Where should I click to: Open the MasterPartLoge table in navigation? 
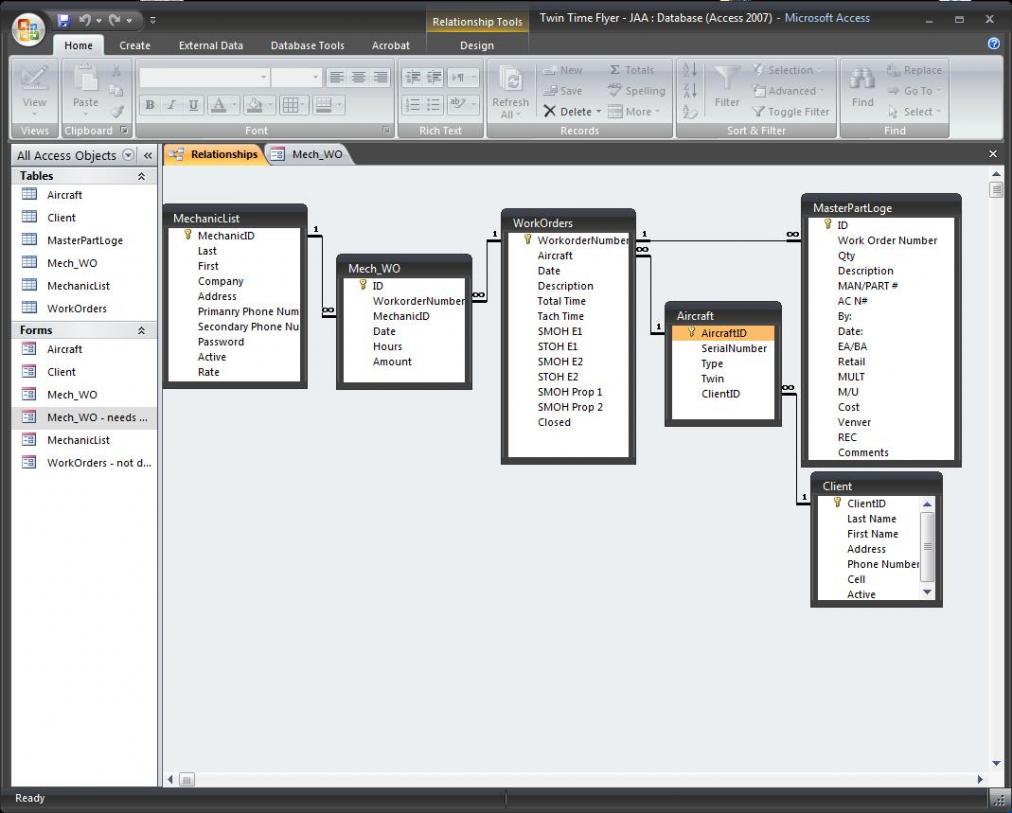click(85, 240)
